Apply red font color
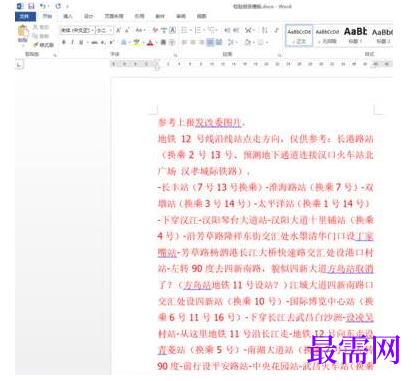 [x=150, y=42]
